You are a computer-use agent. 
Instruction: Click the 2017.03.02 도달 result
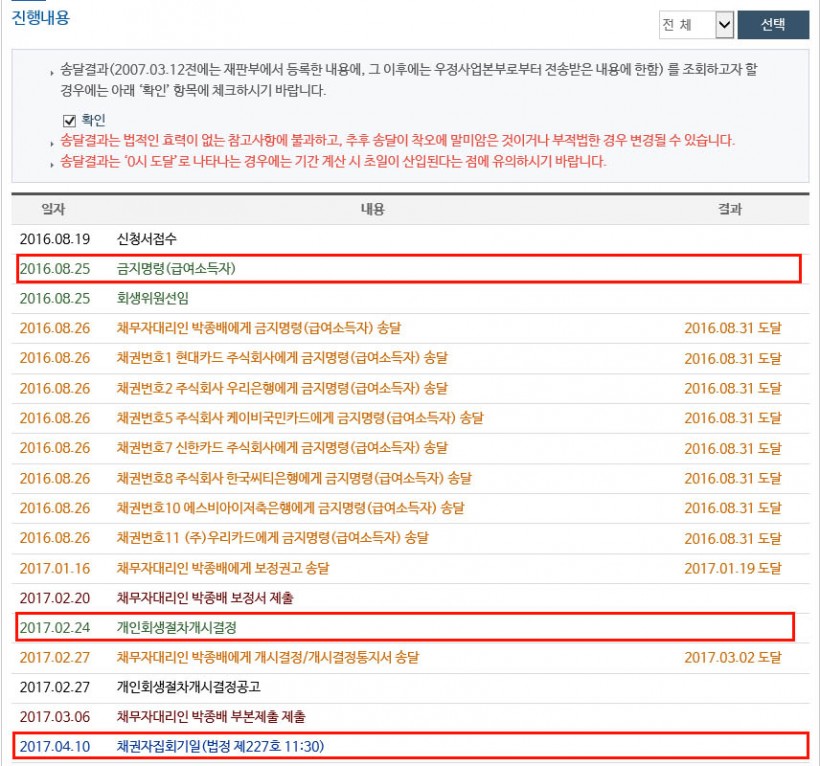pos(733,658)
